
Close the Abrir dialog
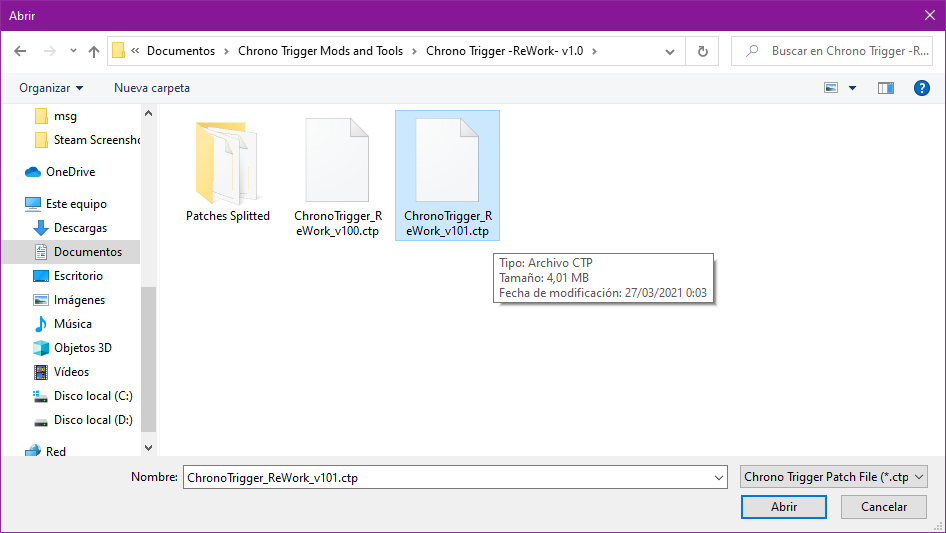click(x=930, y=16)
